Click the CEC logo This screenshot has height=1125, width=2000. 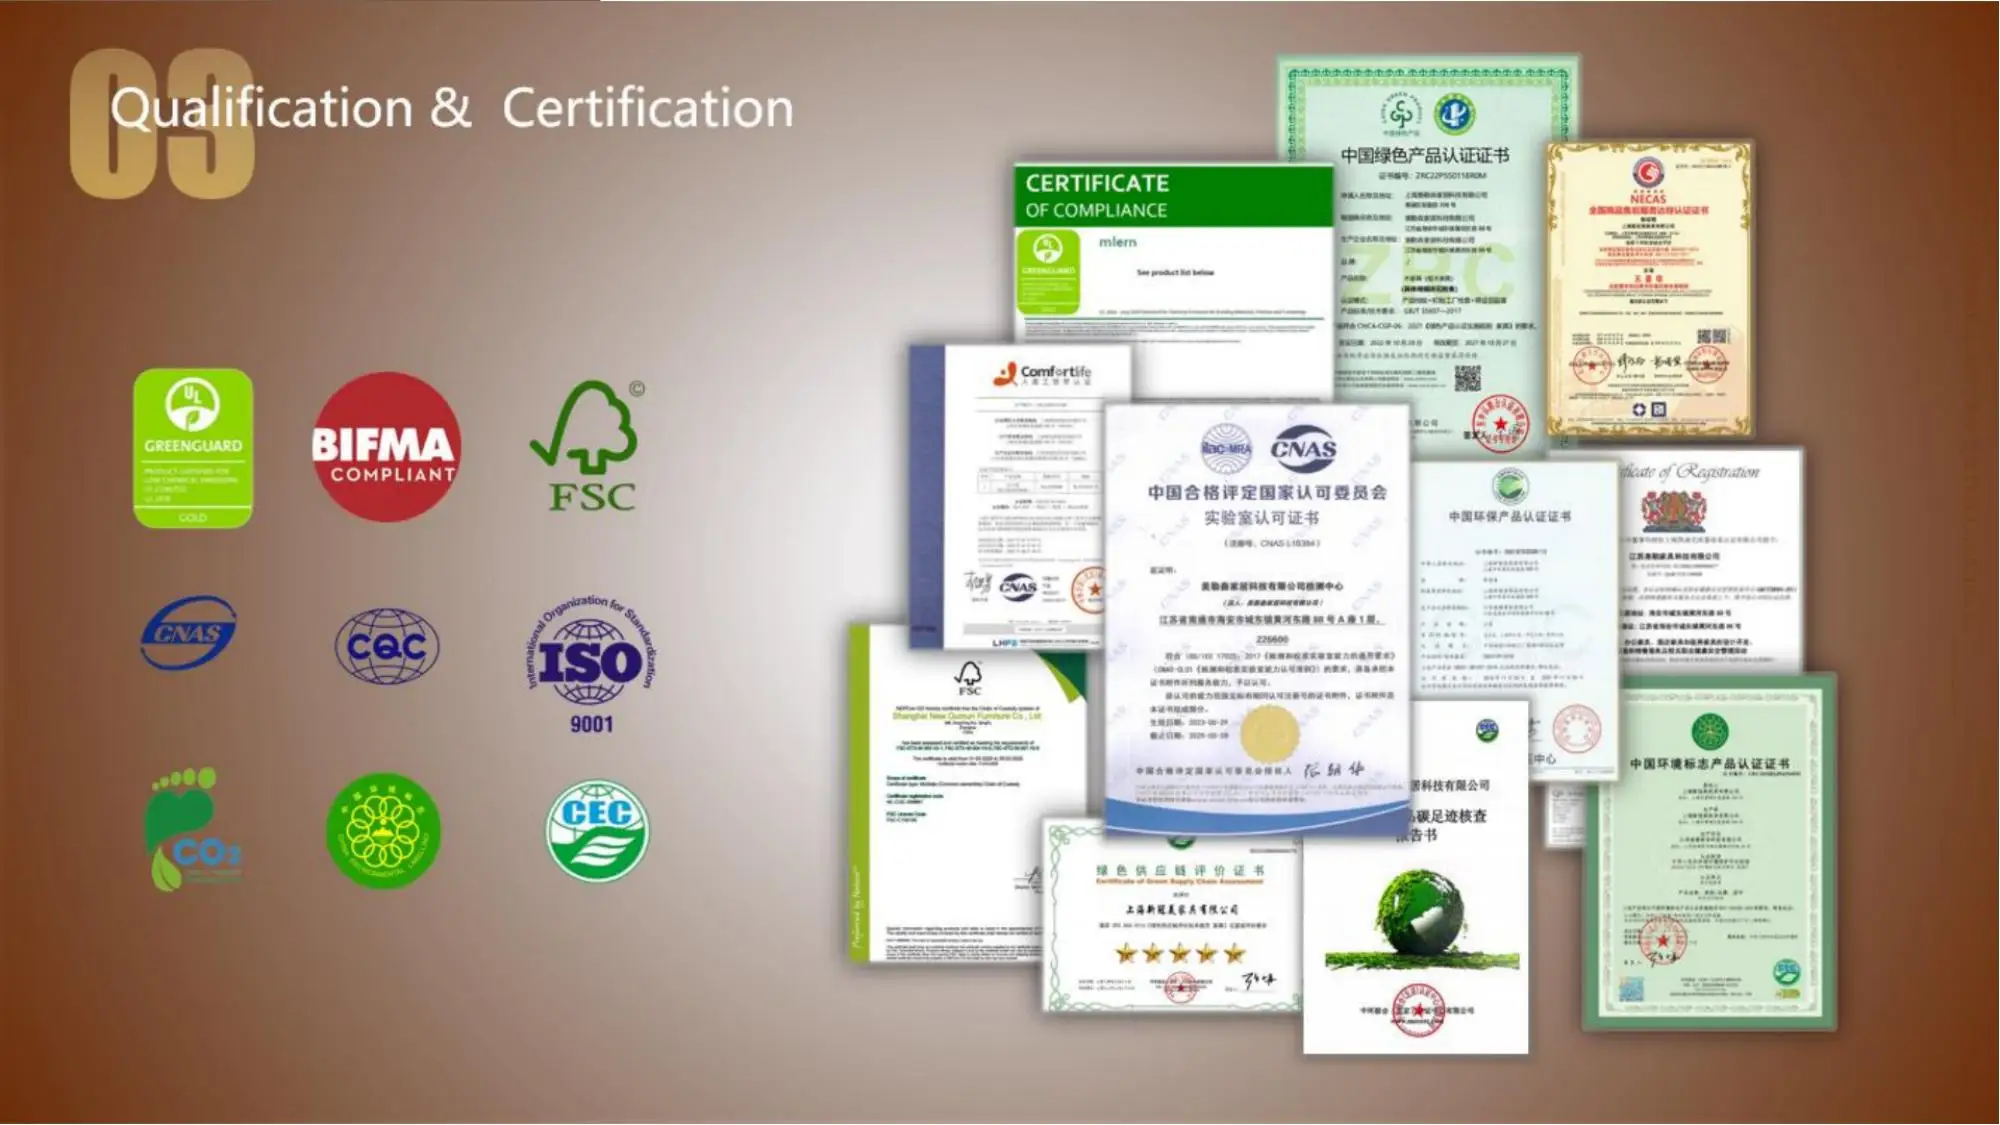click(597, 831)
